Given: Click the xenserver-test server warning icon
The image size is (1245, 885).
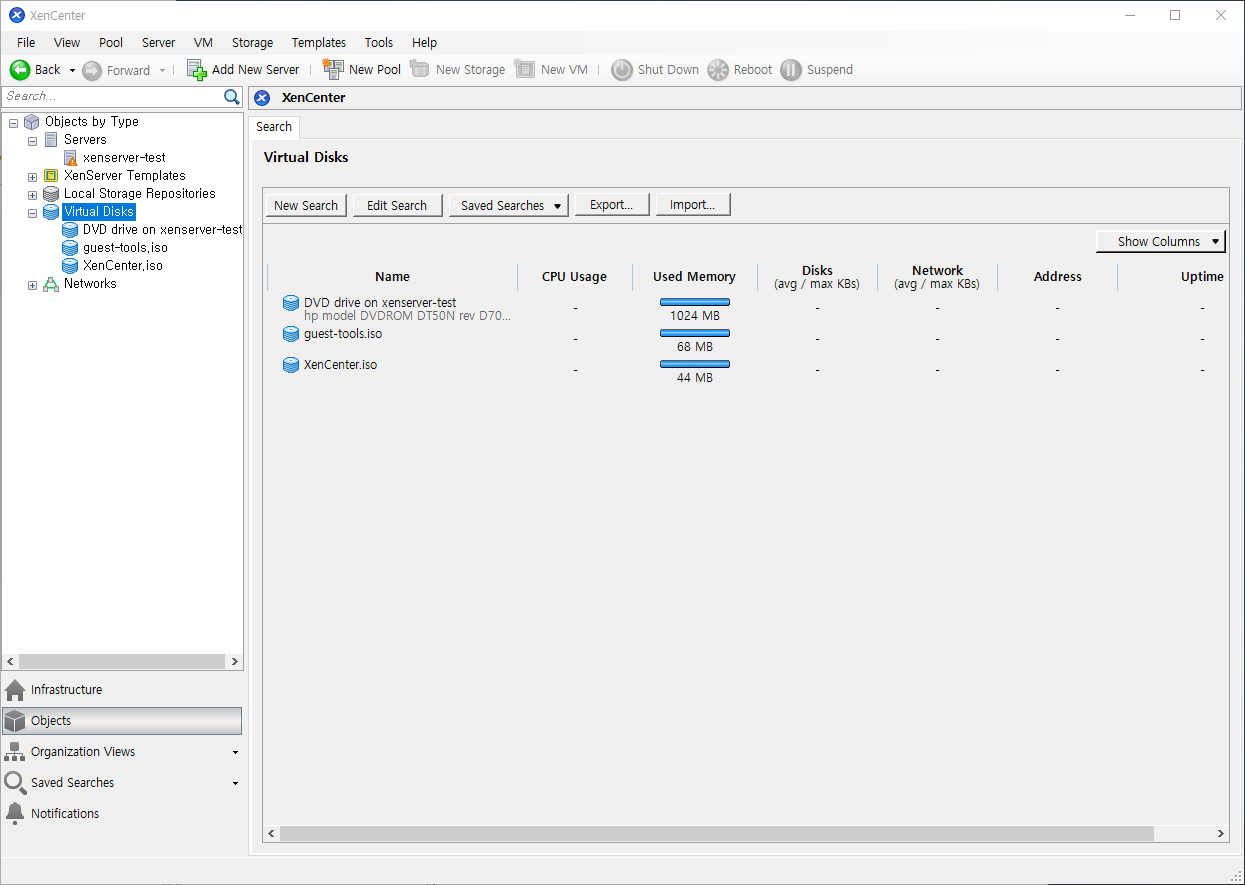Looking at the screenshot, I should tap(70, 158).
